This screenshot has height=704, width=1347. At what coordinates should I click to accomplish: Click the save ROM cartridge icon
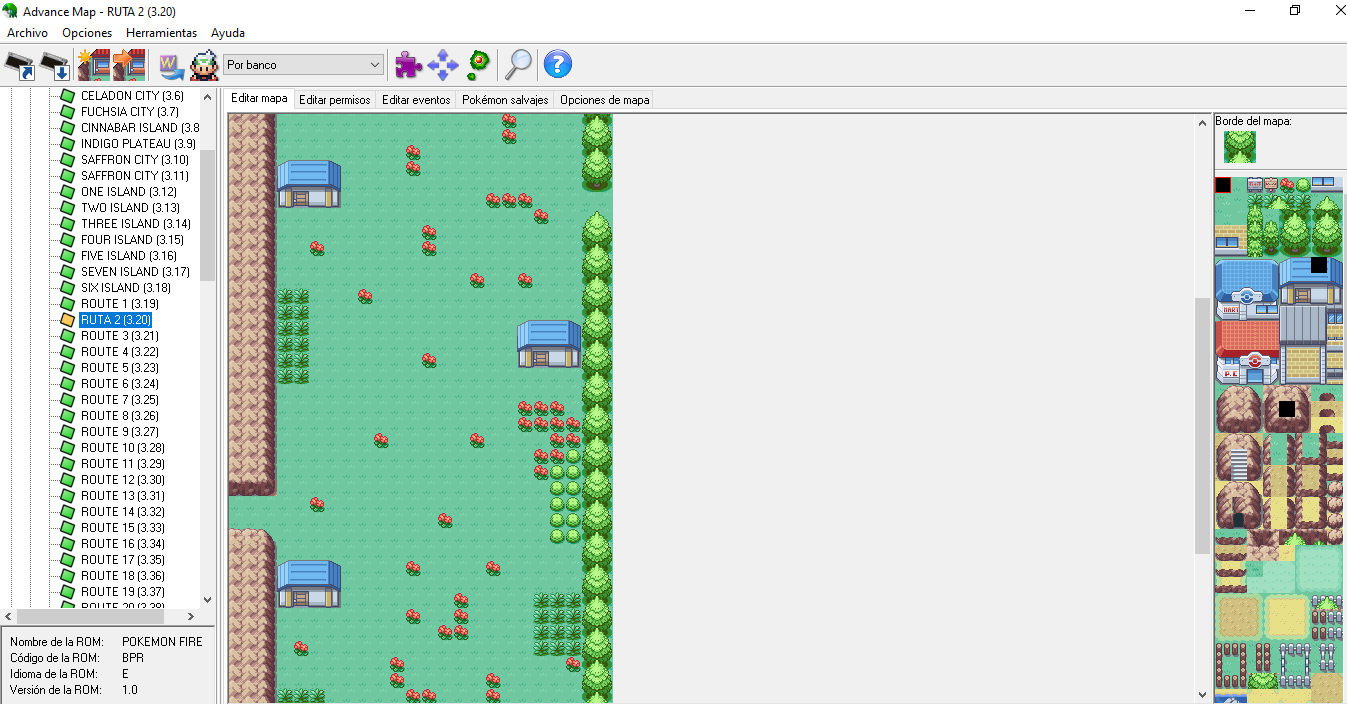55,66
